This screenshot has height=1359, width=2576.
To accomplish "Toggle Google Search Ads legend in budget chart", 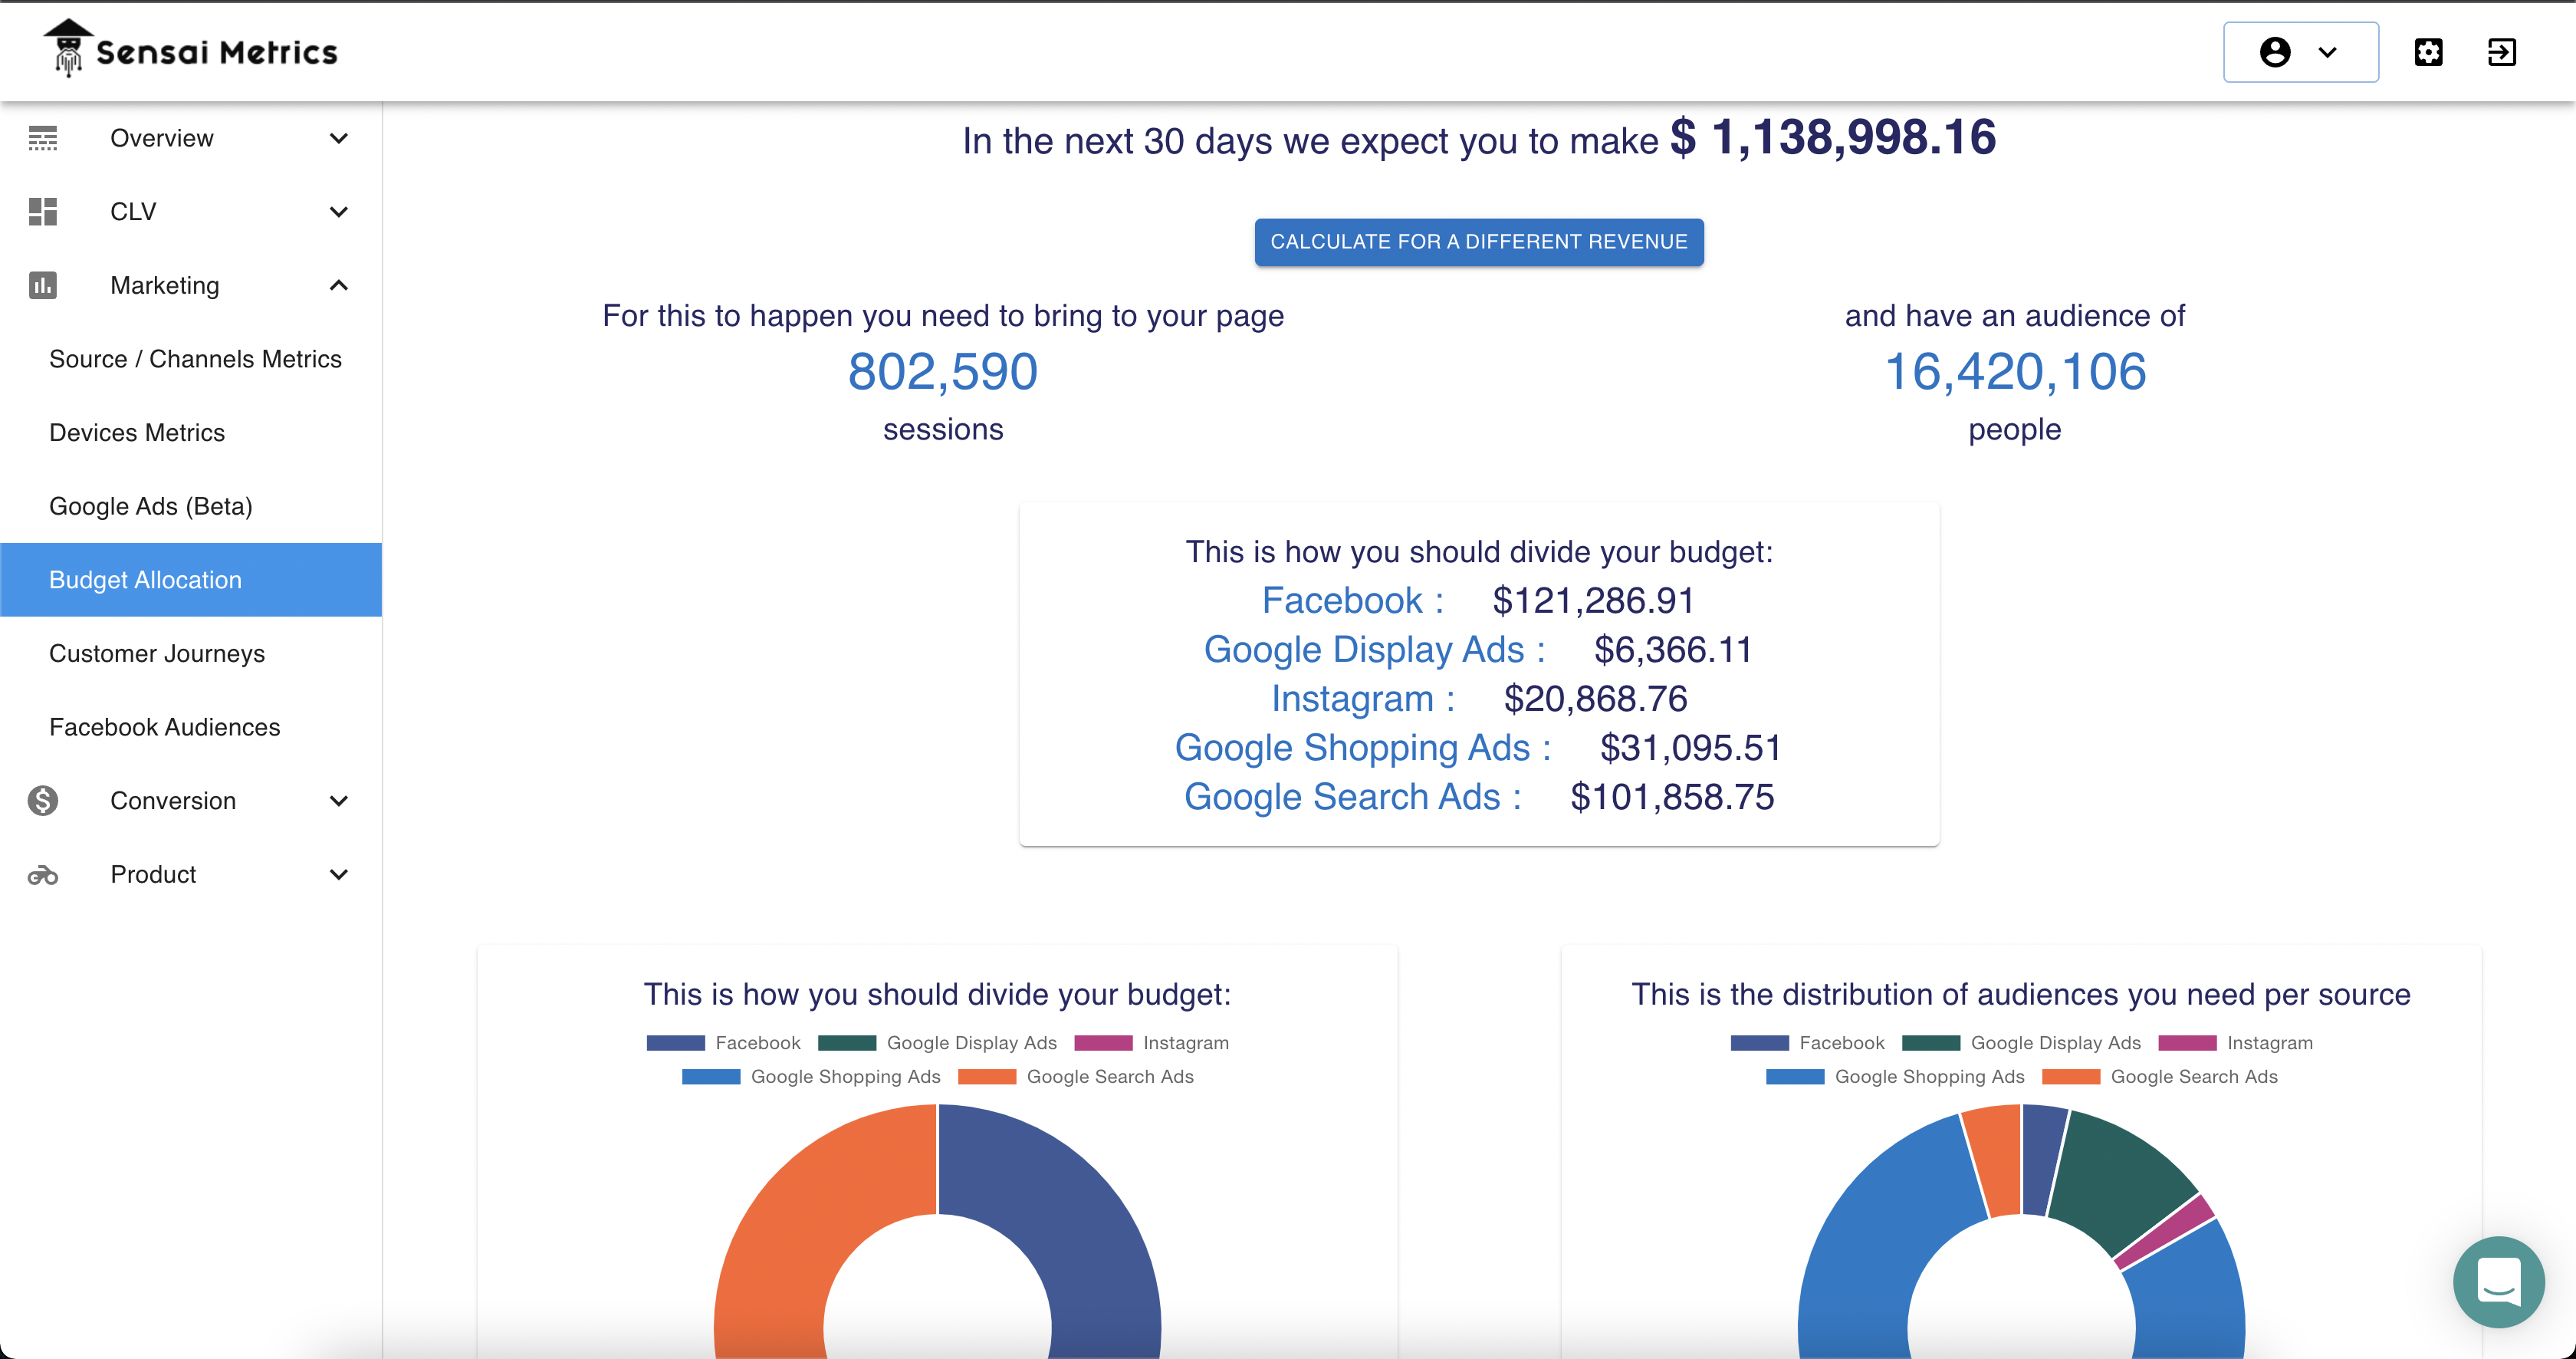I will pos(1075,1077).
